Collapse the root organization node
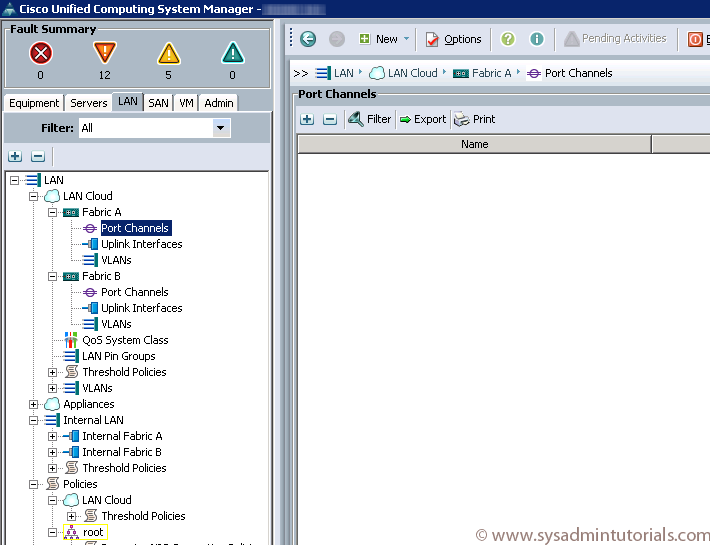Image resolution: width=710 pixels, height=545 pixels. pos(53,532)
